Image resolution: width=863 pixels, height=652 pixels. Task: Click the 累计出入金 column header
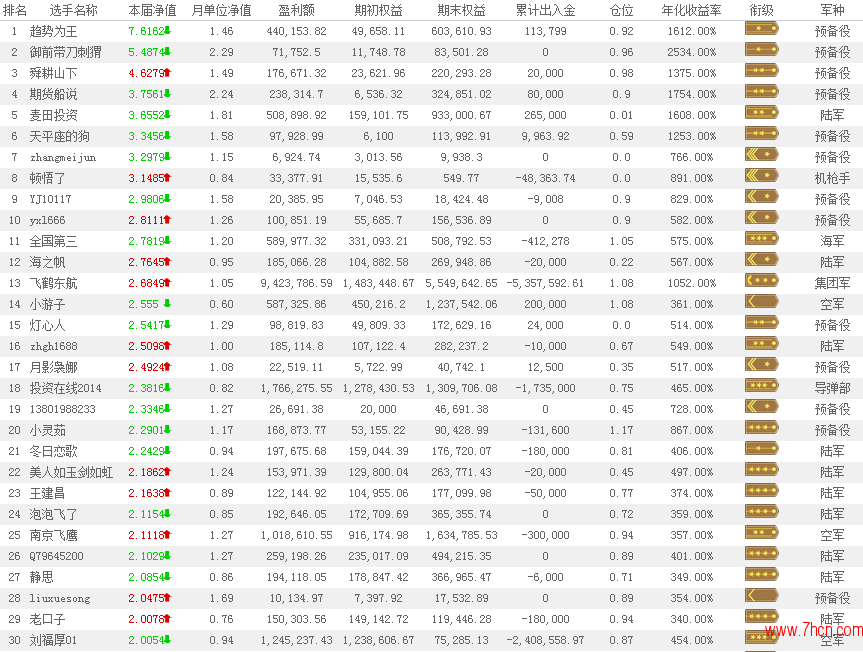[x=545, y=10]
